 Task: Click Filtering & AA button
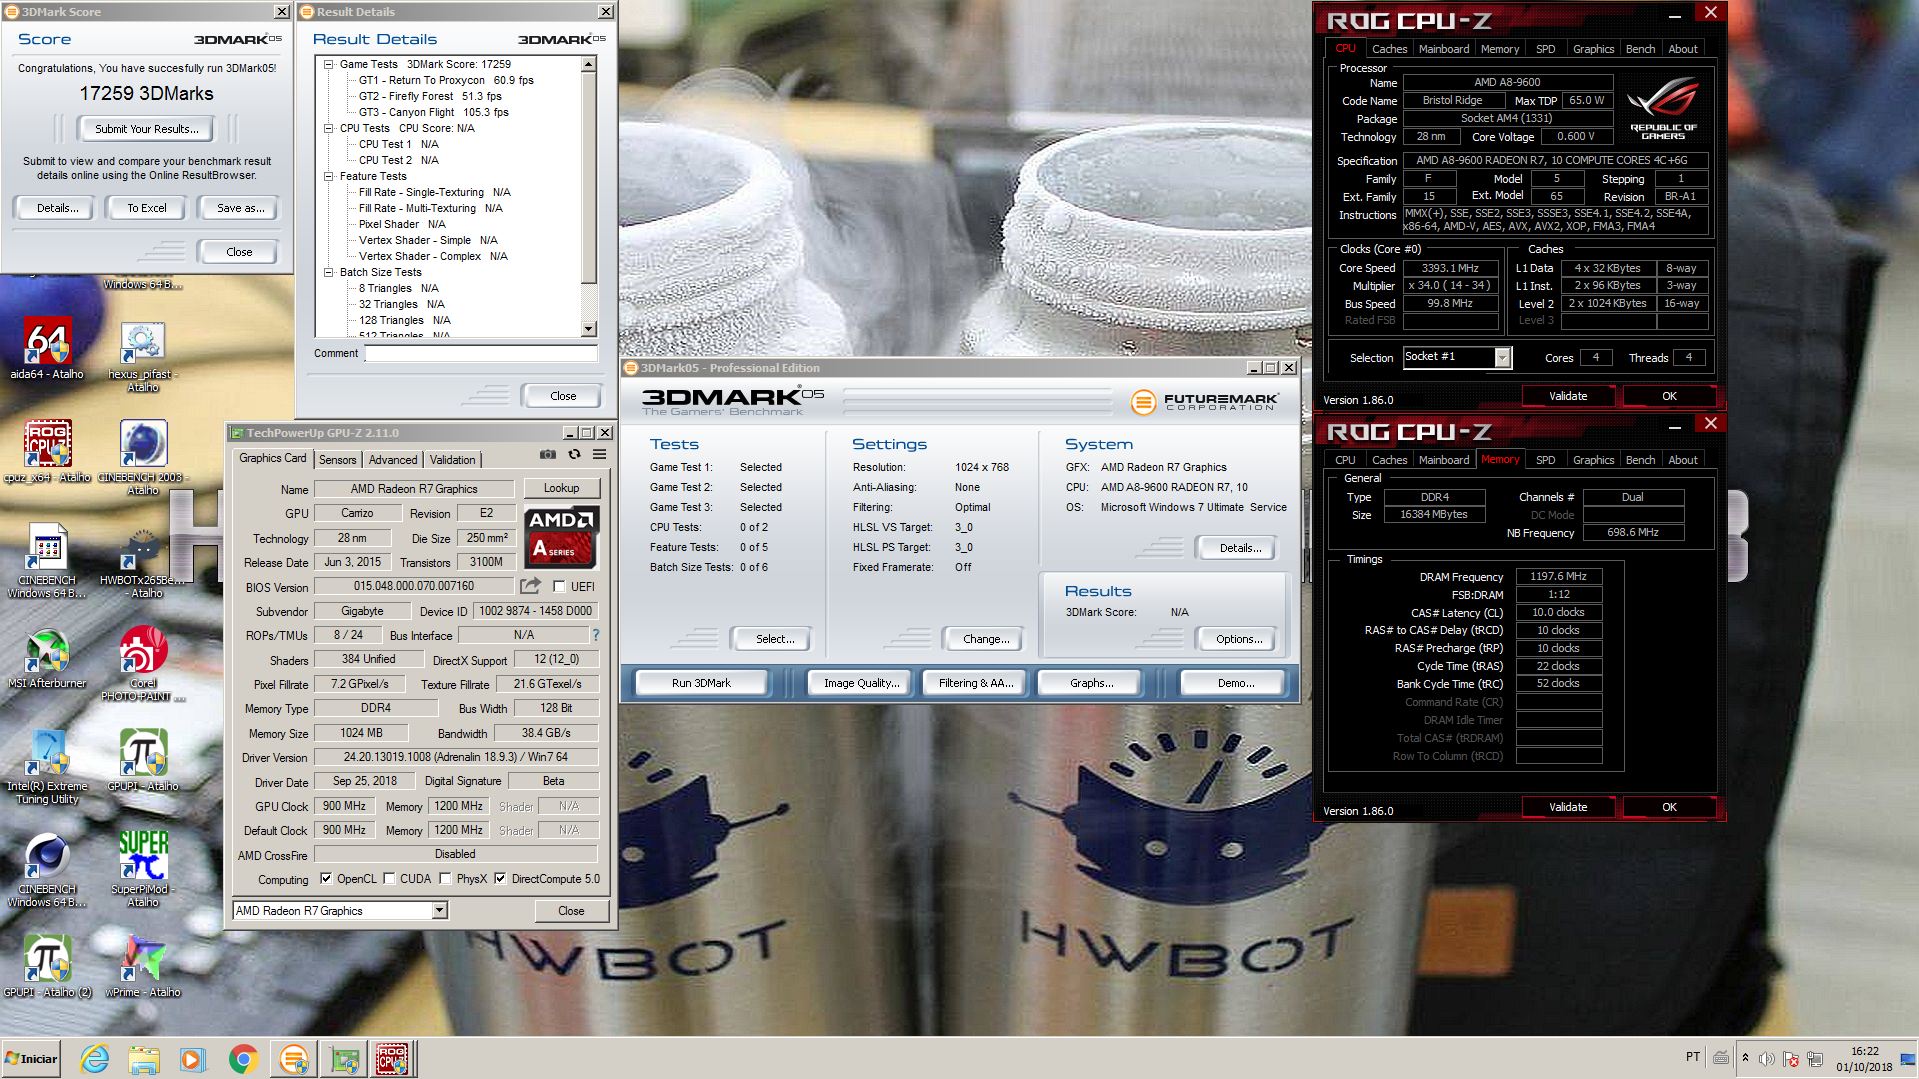pyautogui.click(x=975, y=683)
